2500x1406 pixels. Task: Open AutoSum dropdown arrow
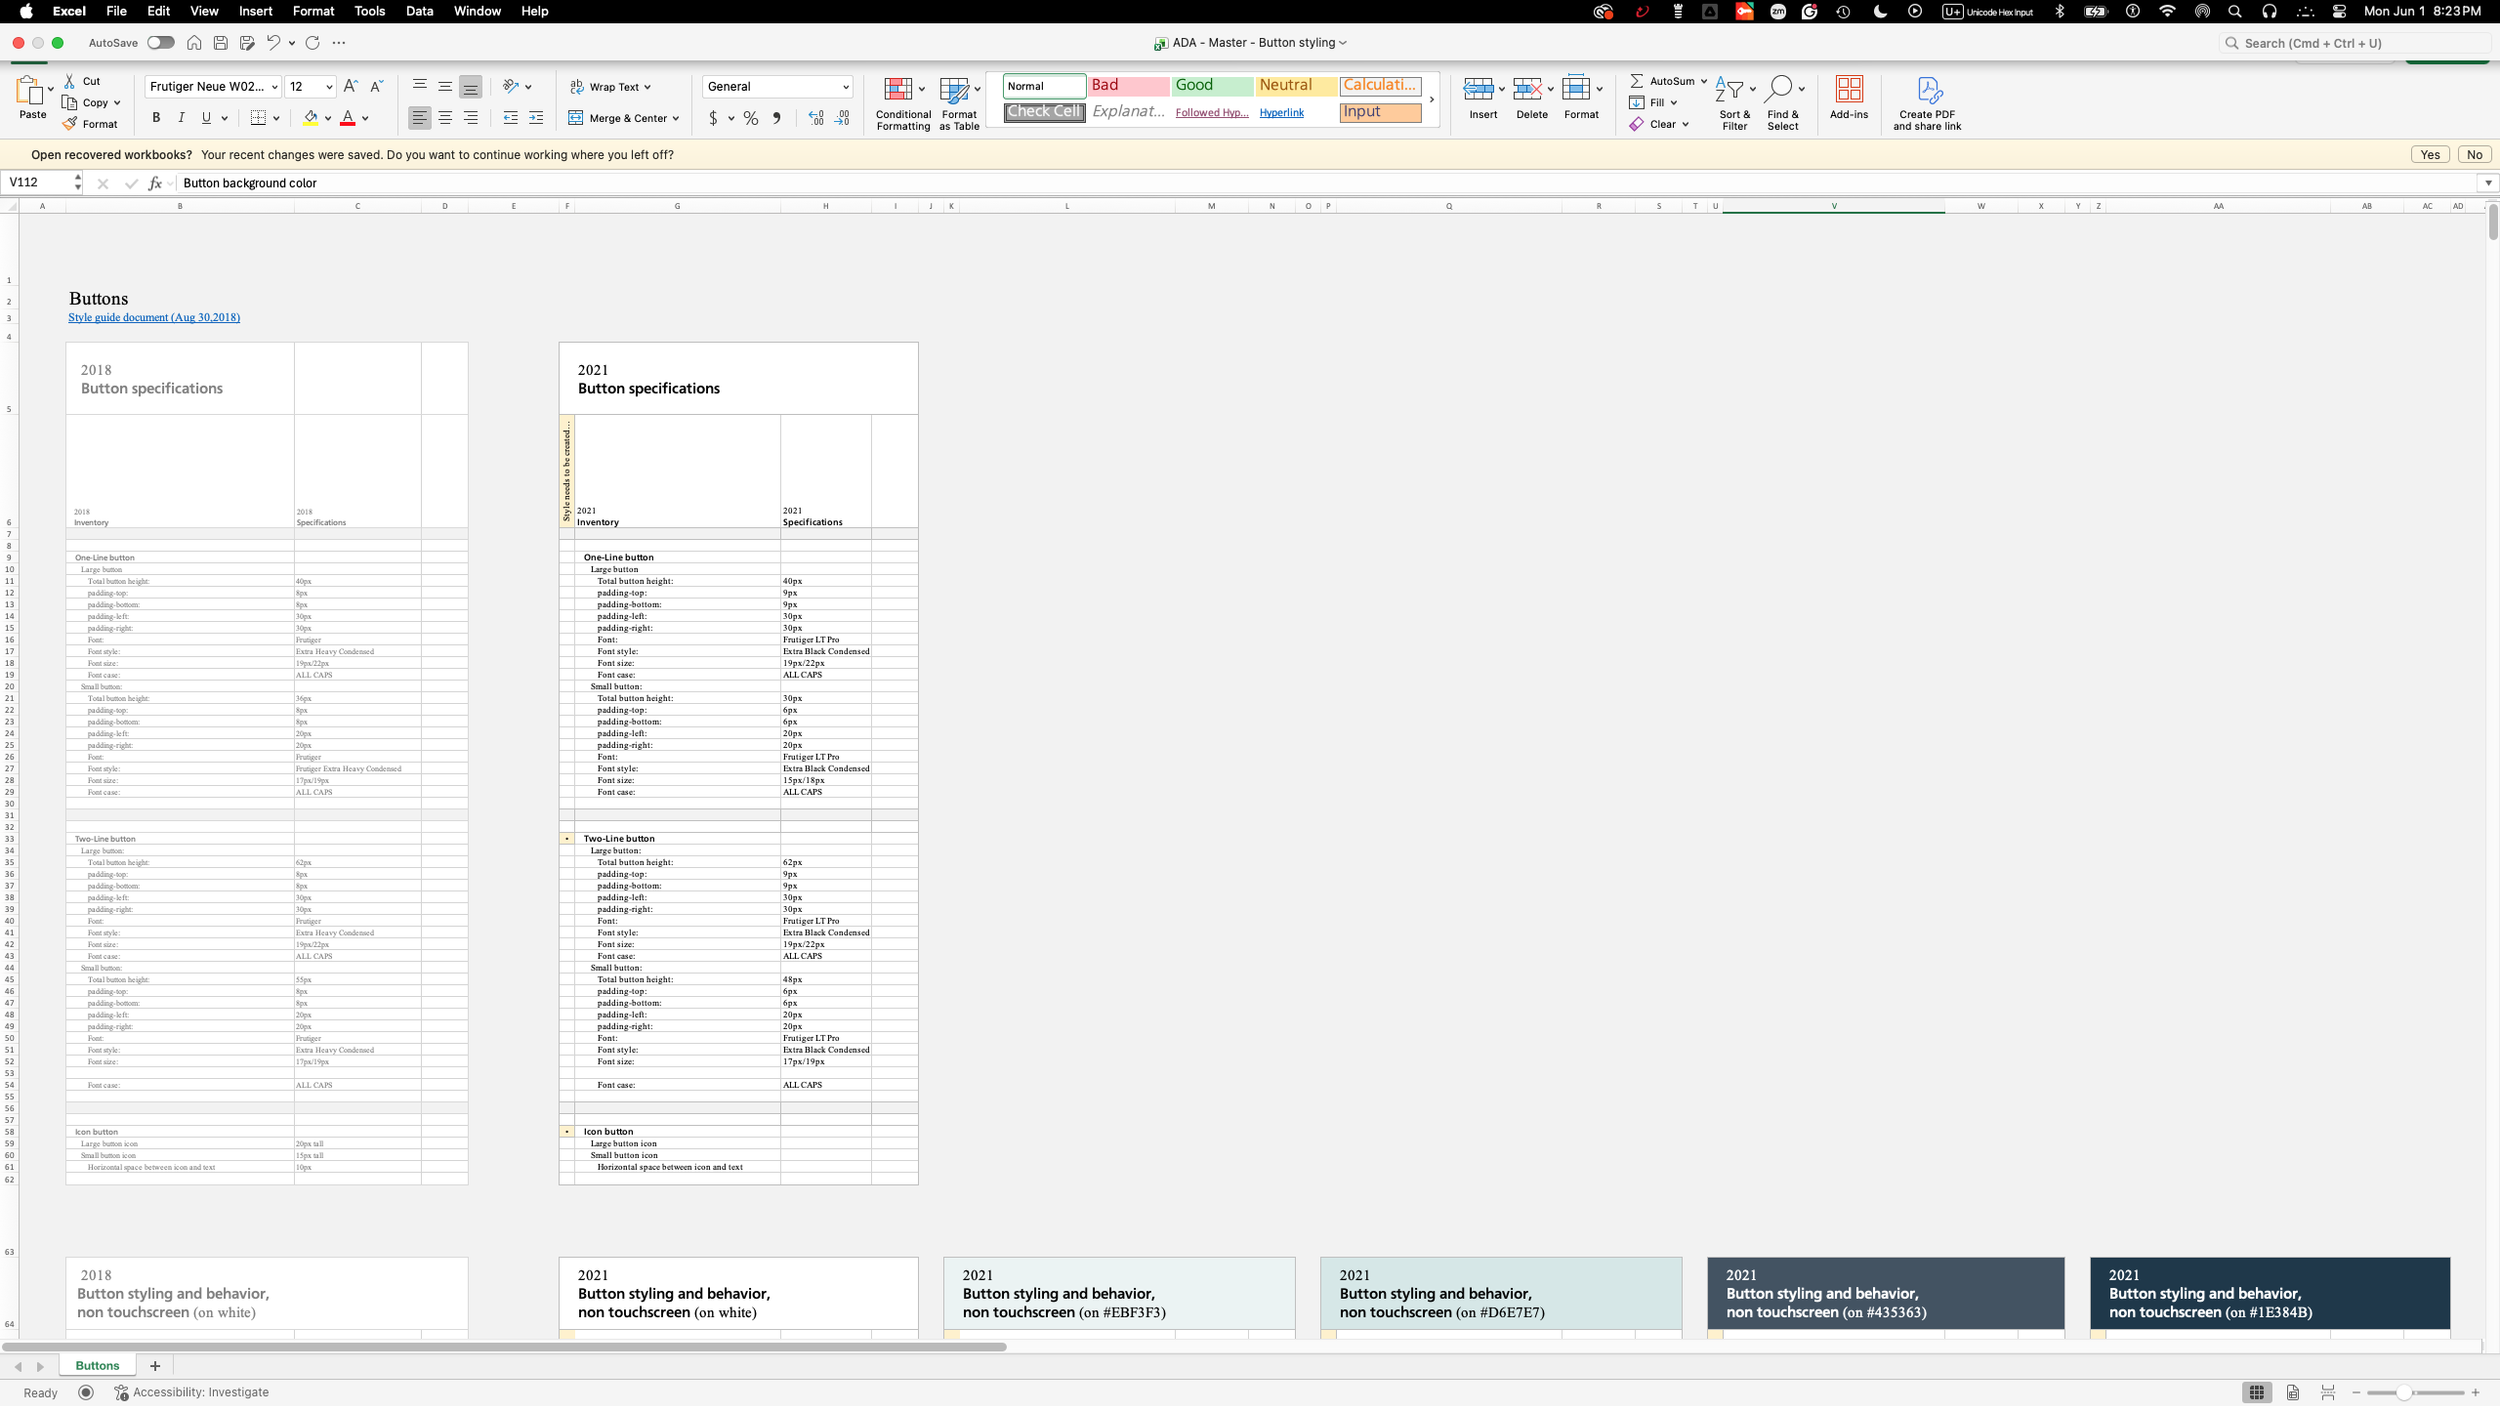click(x=1703, y=81)
